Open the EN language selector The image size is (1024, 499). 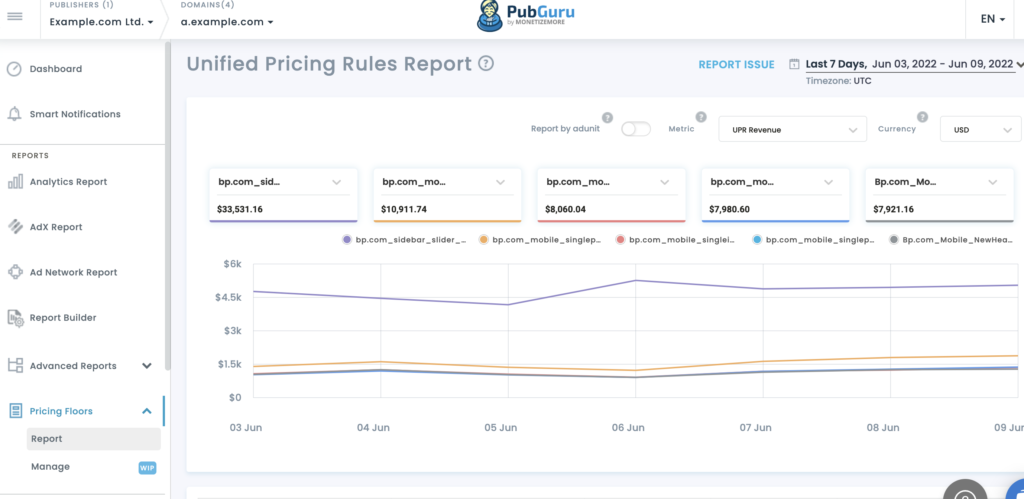pos(993,19)
